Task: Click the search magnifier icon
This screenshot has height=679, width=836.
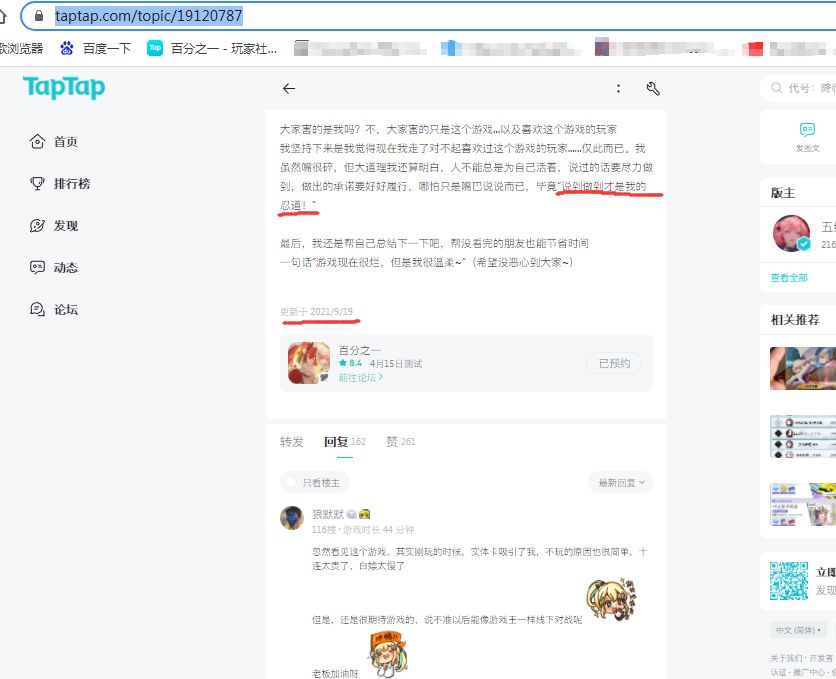Action: click(777, 88)
